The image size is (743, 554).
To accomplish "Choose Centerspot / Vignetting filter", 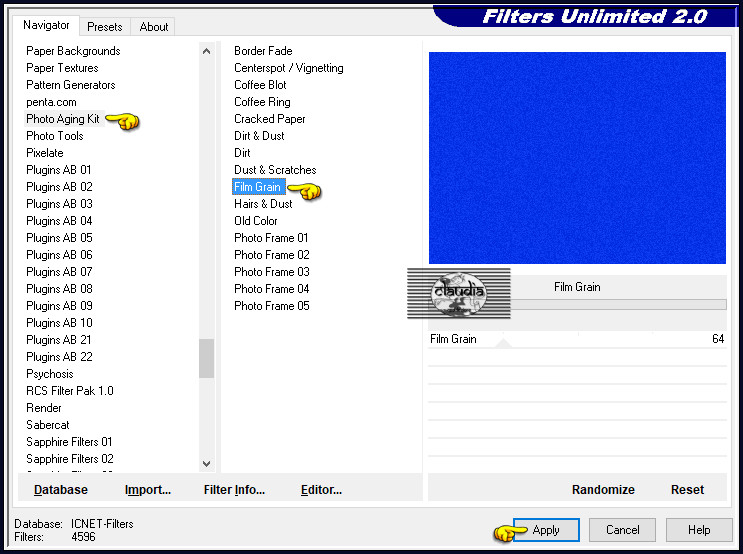I will click(x=289, y=68).
